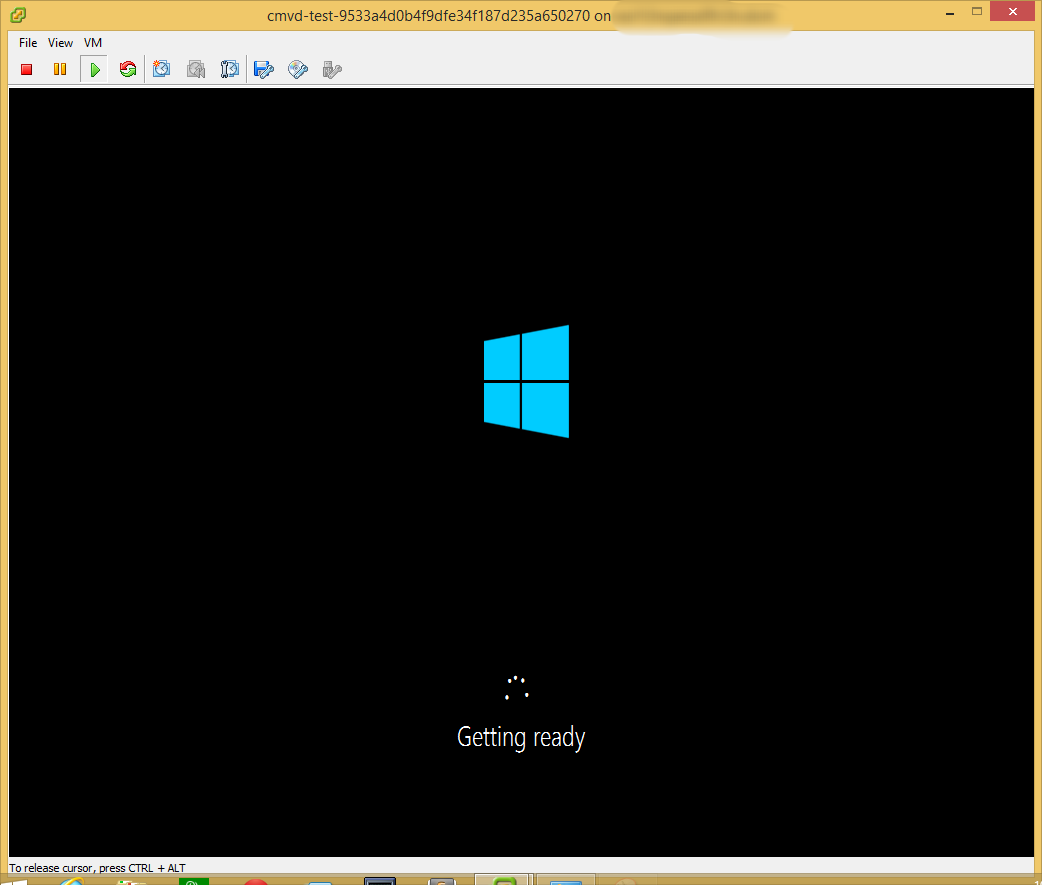Click the Windows logo on boot screen

[526, 381]
